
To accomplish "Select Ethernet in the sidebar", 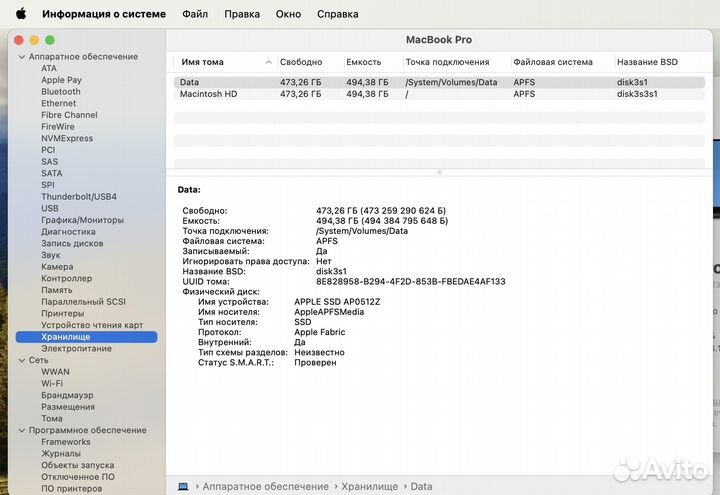I will [x=58, y=103].
